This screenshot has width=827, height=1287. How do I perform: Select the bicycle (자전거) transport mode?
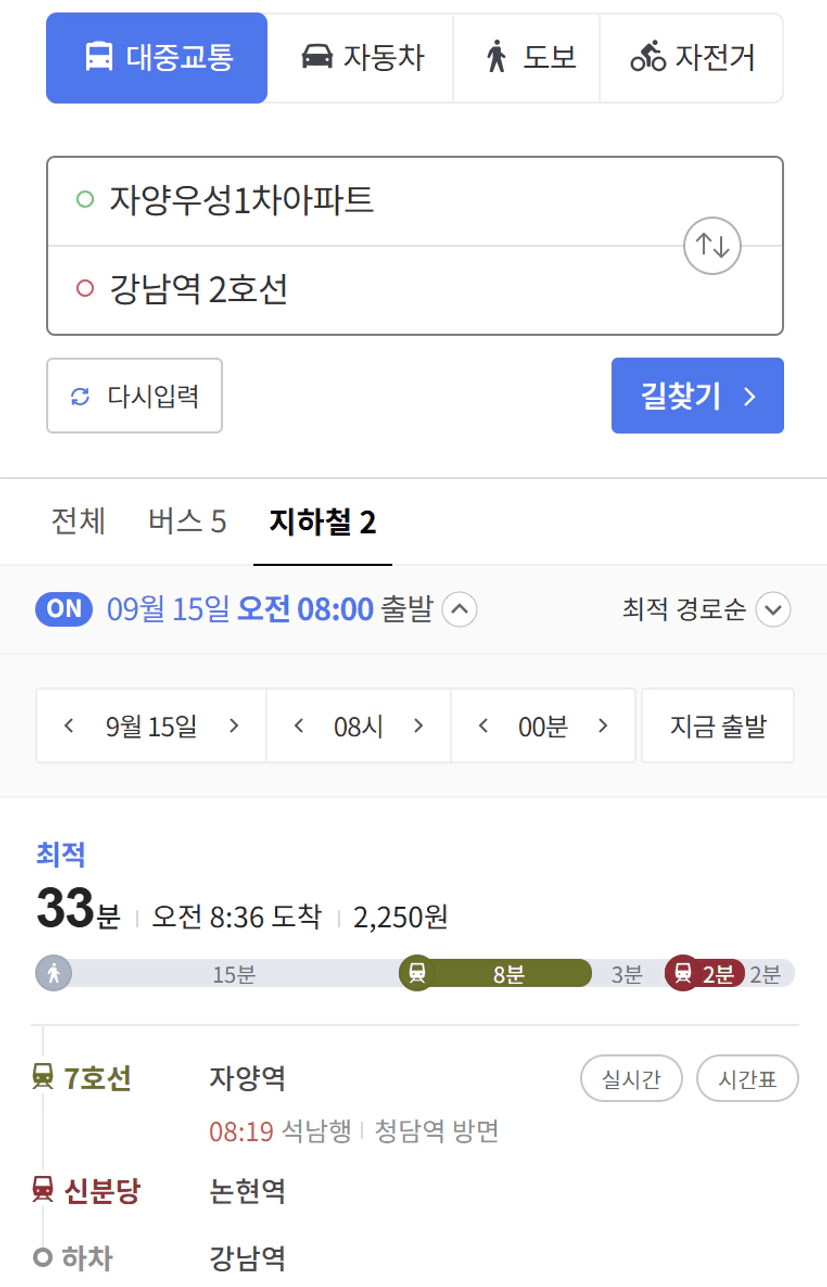click(691, 58)
